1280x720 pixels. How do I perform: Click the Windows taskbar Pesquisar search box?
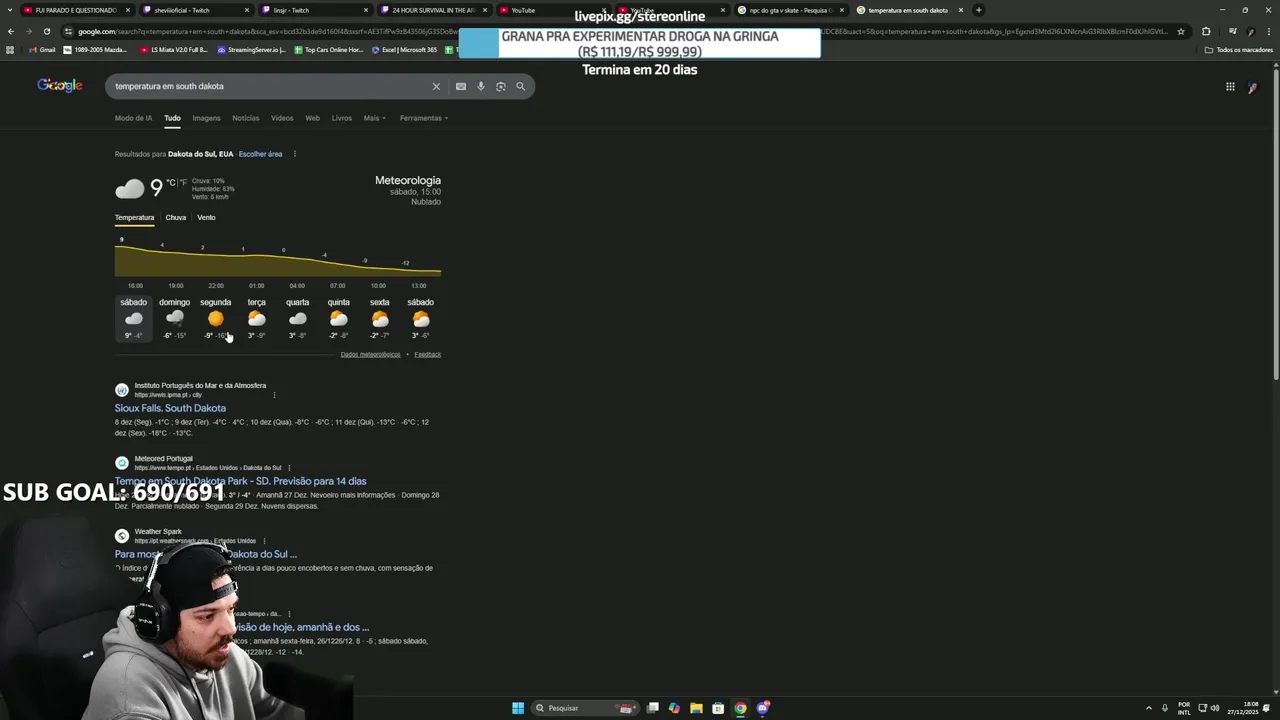(586, 708)
